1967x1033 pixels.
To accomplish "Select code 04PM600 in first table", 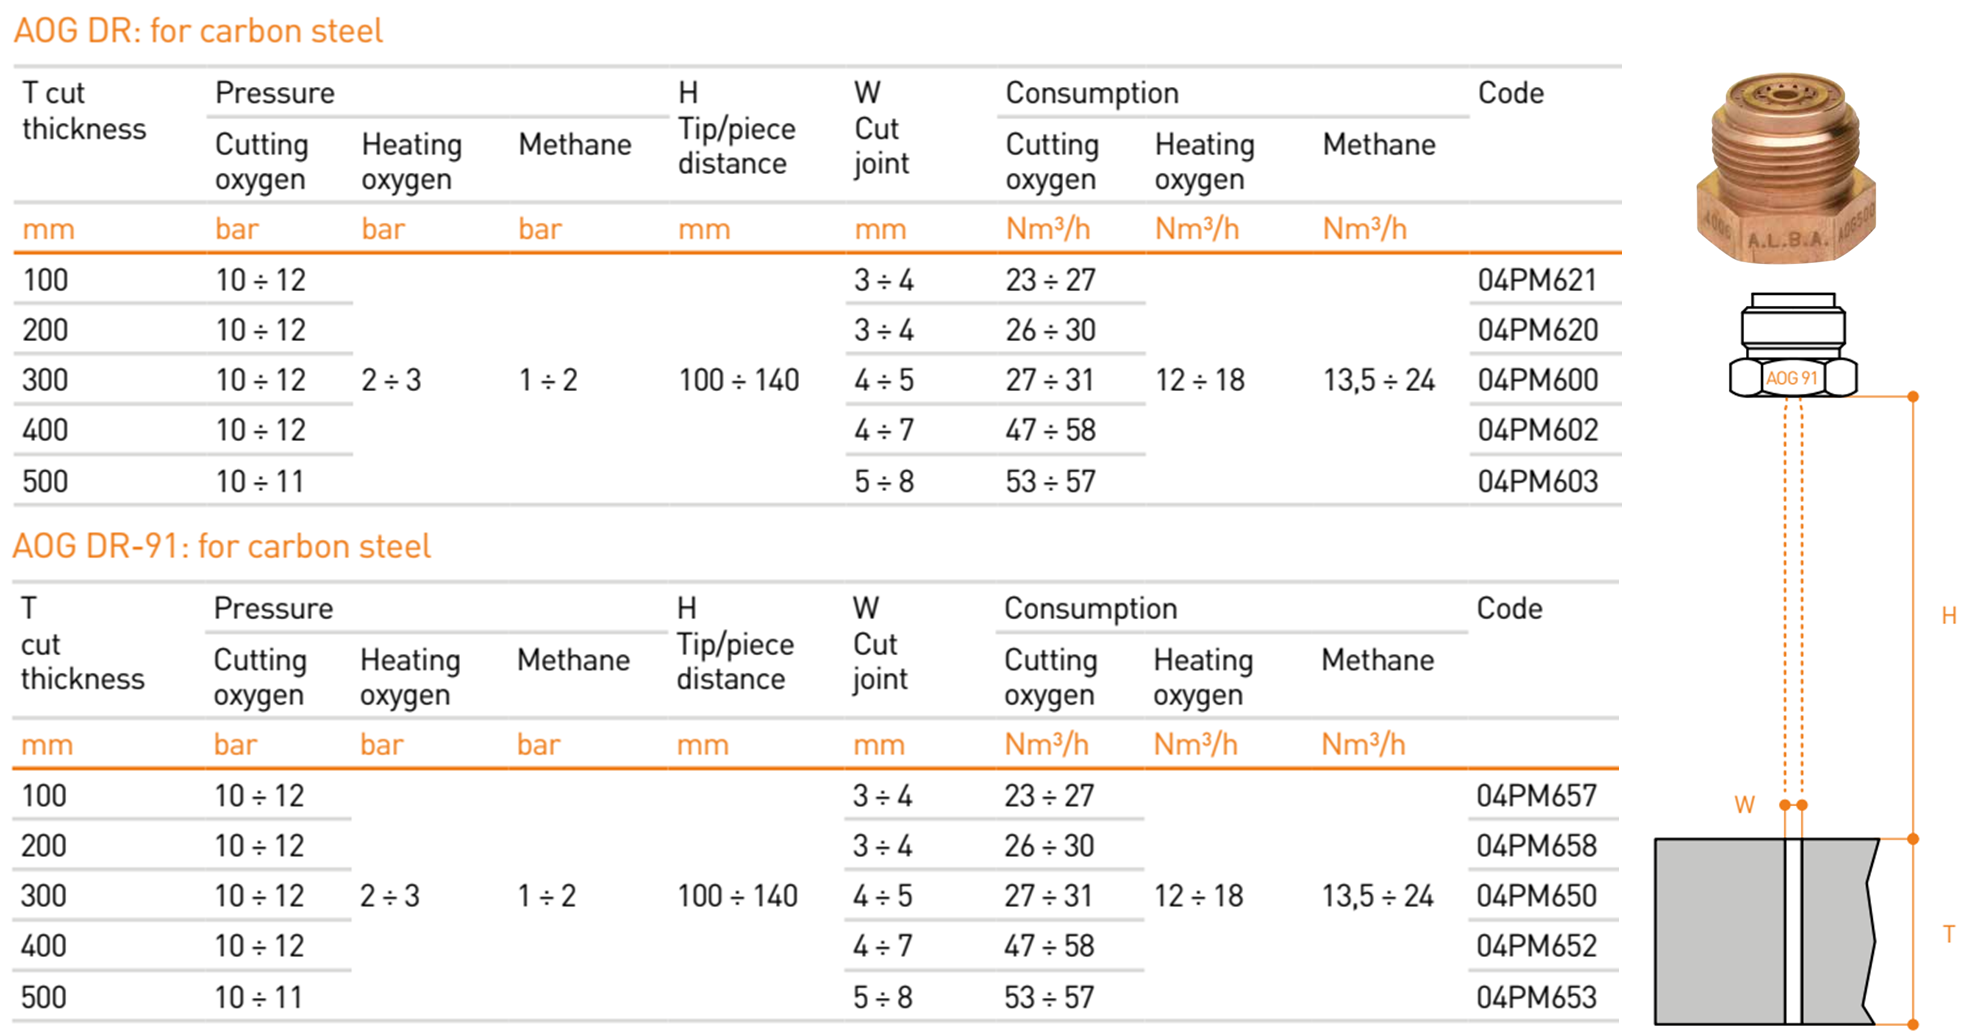I will (x=1538, y=380).
